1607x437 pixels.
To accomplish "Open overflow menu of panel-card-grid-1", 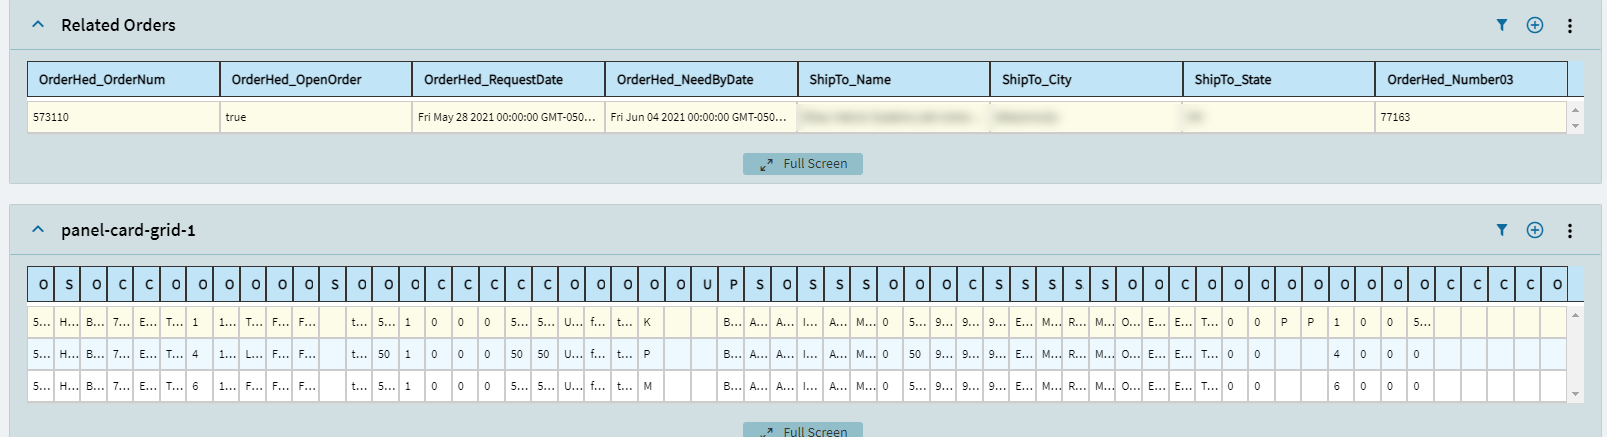I will (1569, 231).
